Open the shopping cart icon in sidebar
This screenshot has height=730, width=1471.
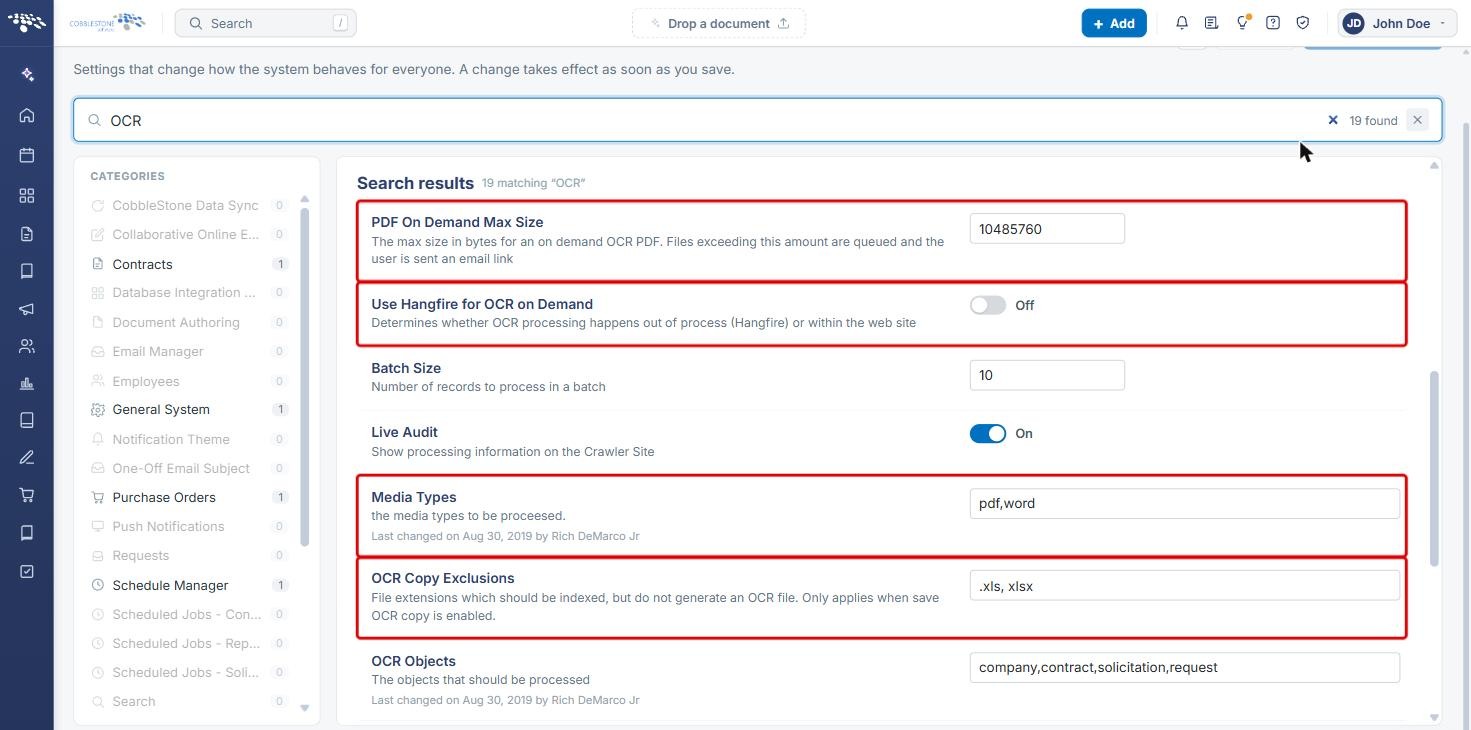click(x=27, y=495)
